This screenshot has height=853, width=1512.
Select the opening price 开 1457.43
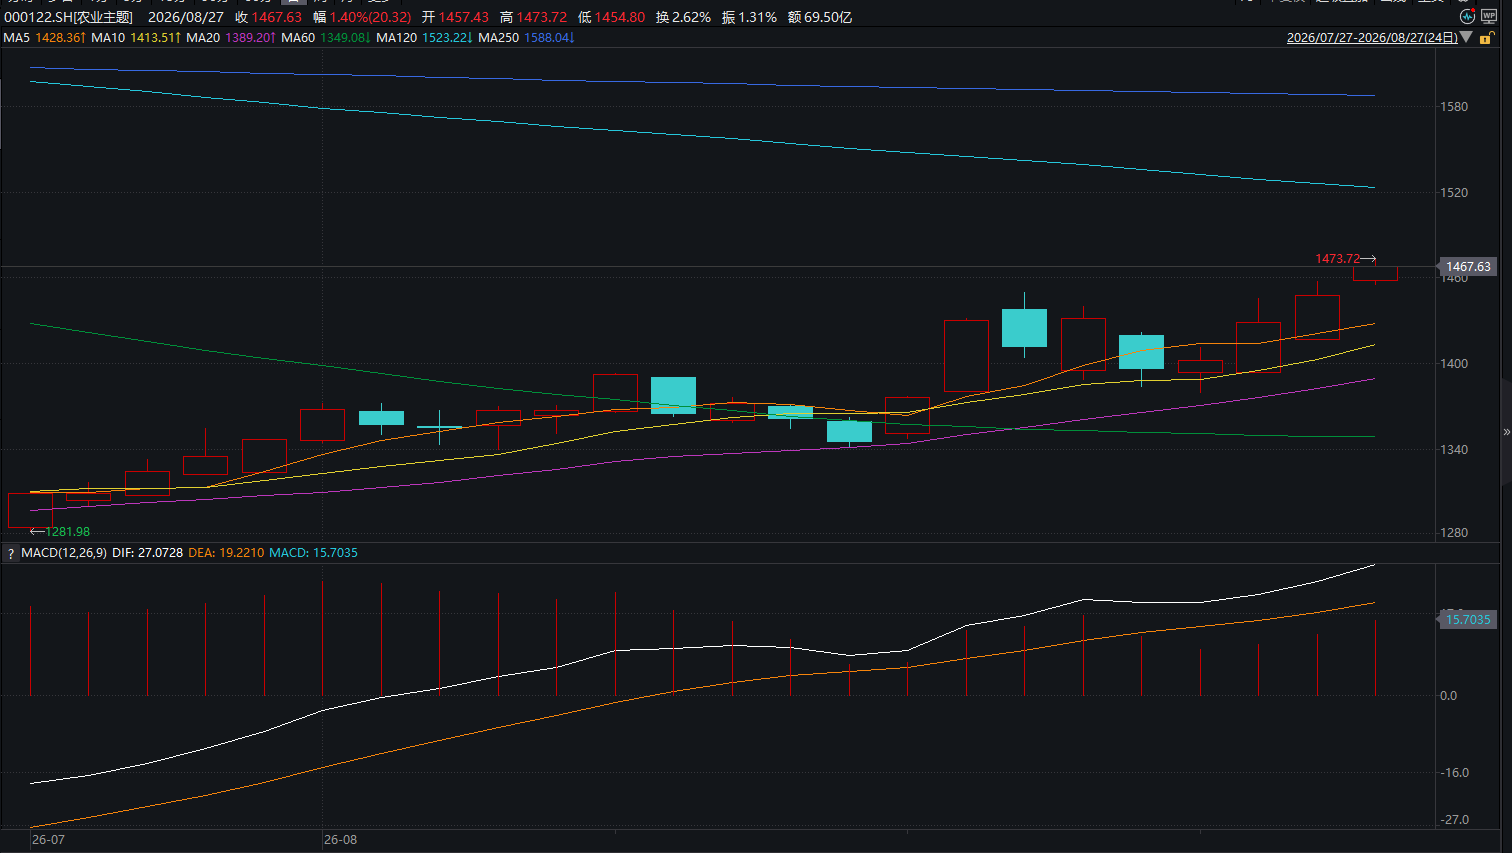click(455, 17)
